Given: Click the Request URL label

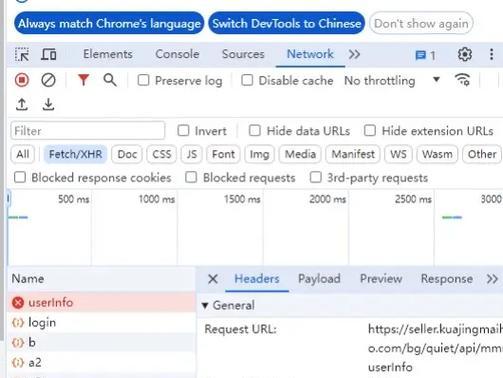Looking at the screenshot, I should pyautogui.click(x=240, y=329).
